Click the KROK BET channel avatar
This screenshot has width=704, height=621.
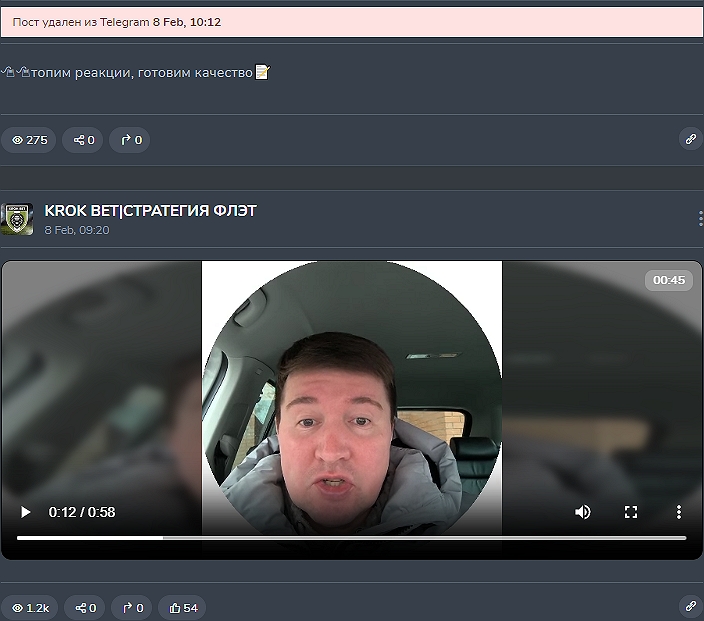tap(17, 219)
